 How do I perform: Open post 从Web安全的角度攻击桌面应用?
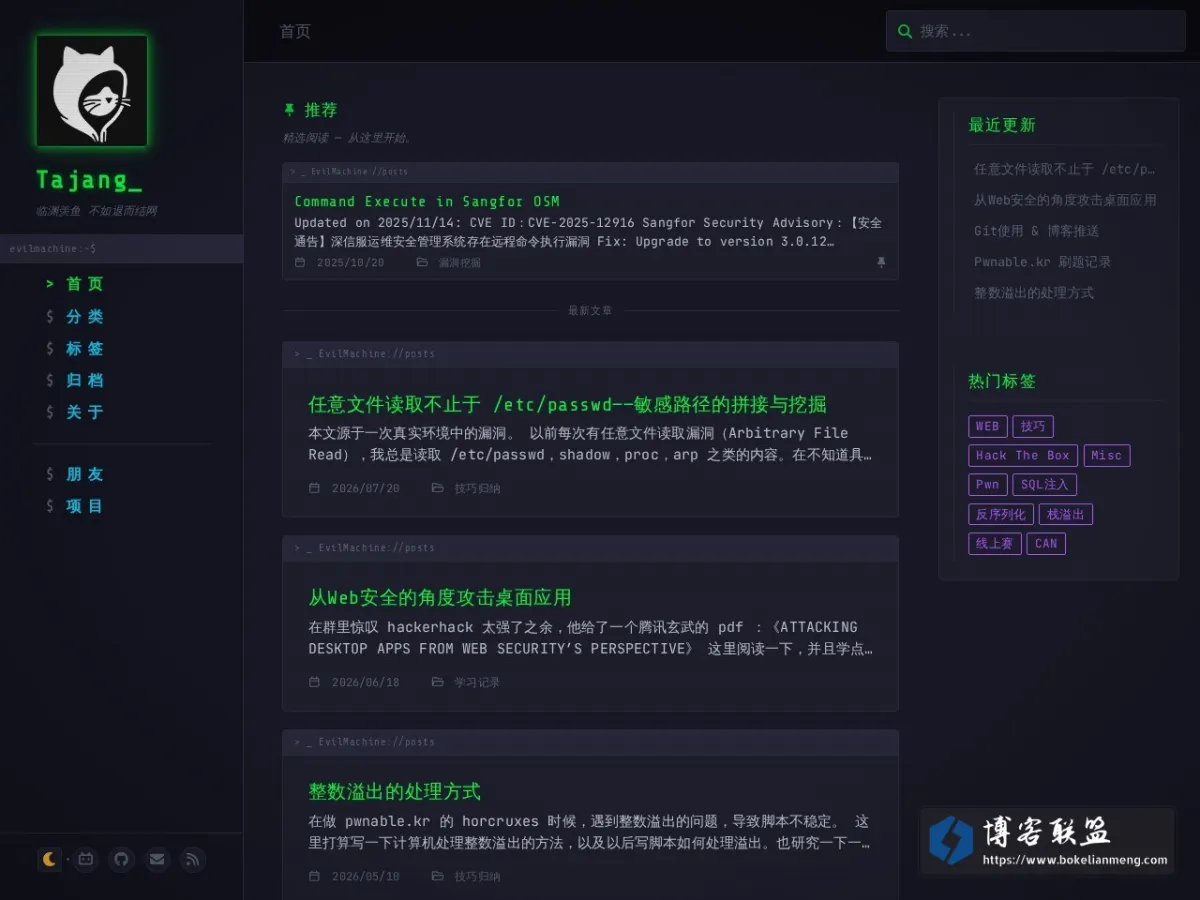point(440,598)
